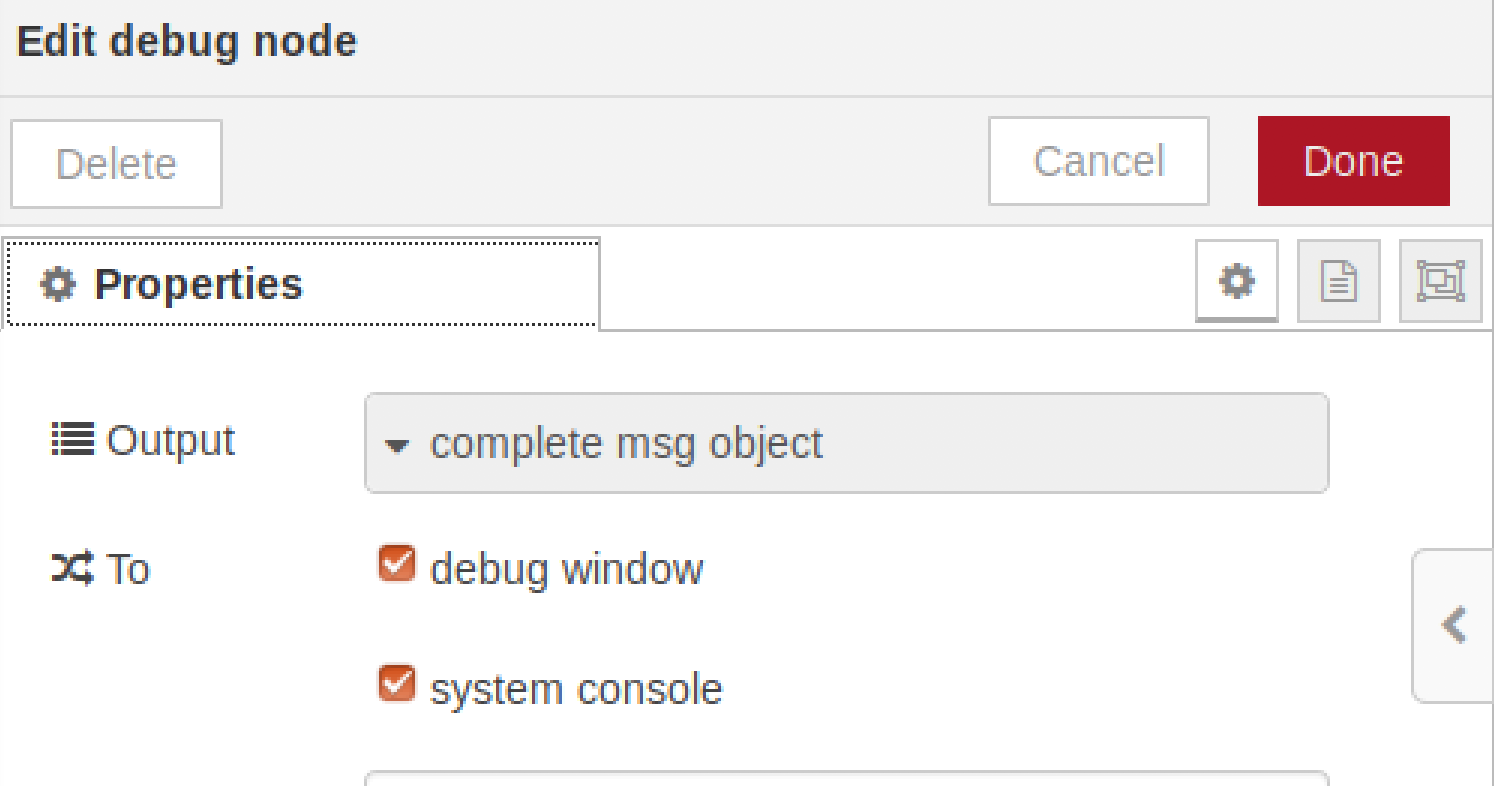The height and width of the screenshot is (786, 1494).
Task: Uncheck the debug window checkbox
Action: [x=397, y=564]
